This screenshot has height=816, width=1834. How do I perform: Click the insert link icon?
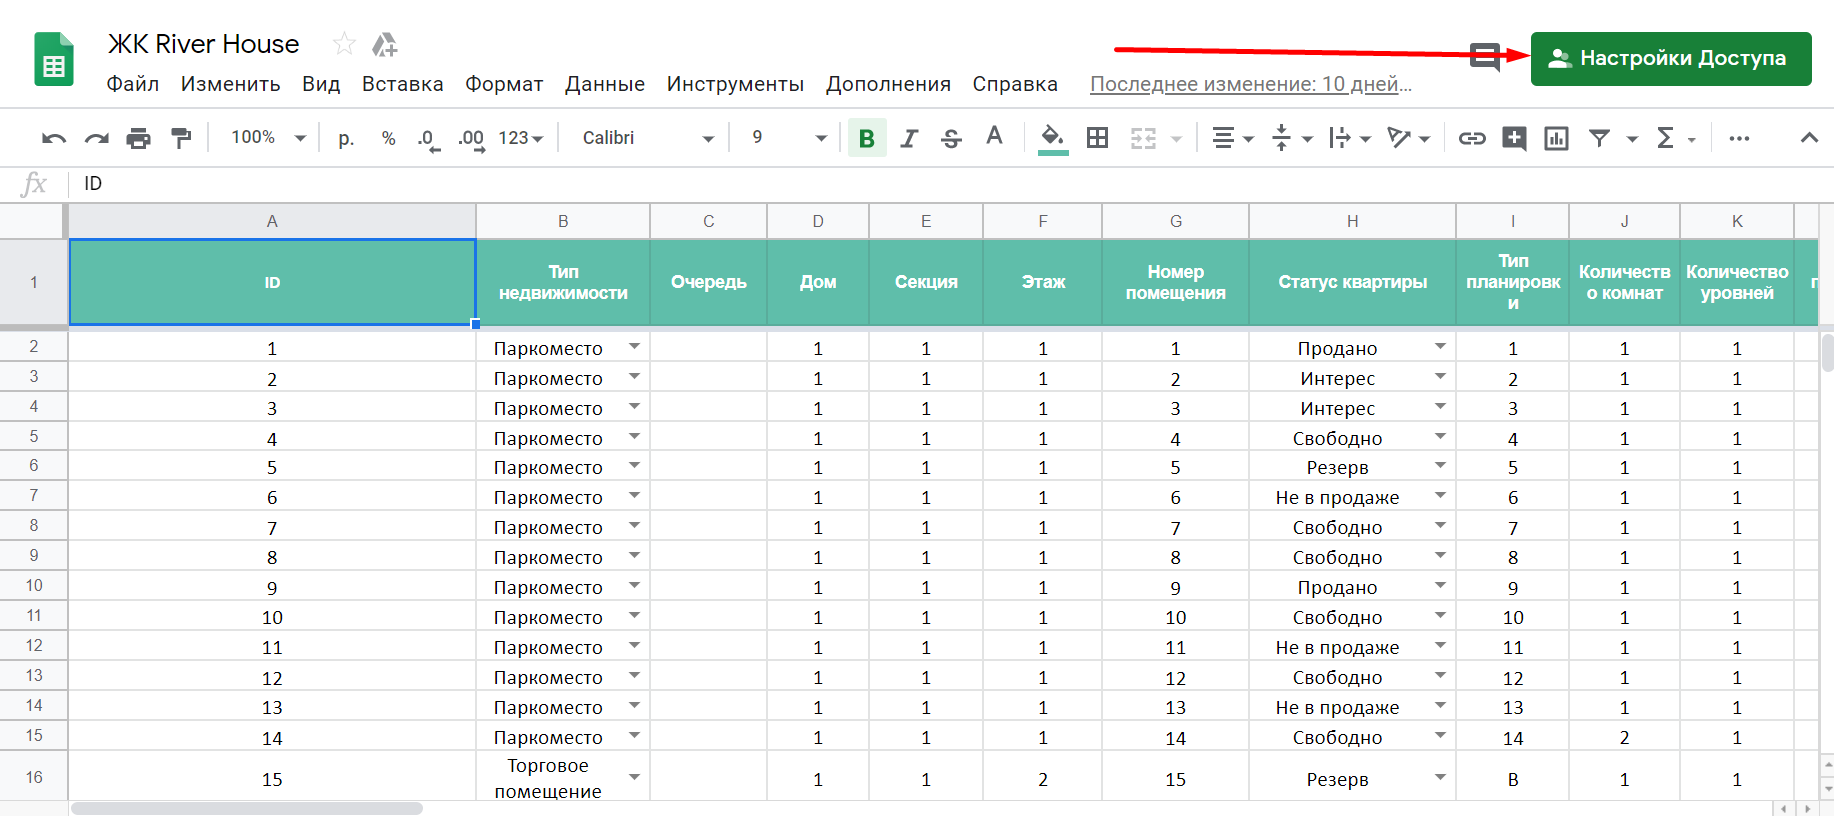[1471, 138]
